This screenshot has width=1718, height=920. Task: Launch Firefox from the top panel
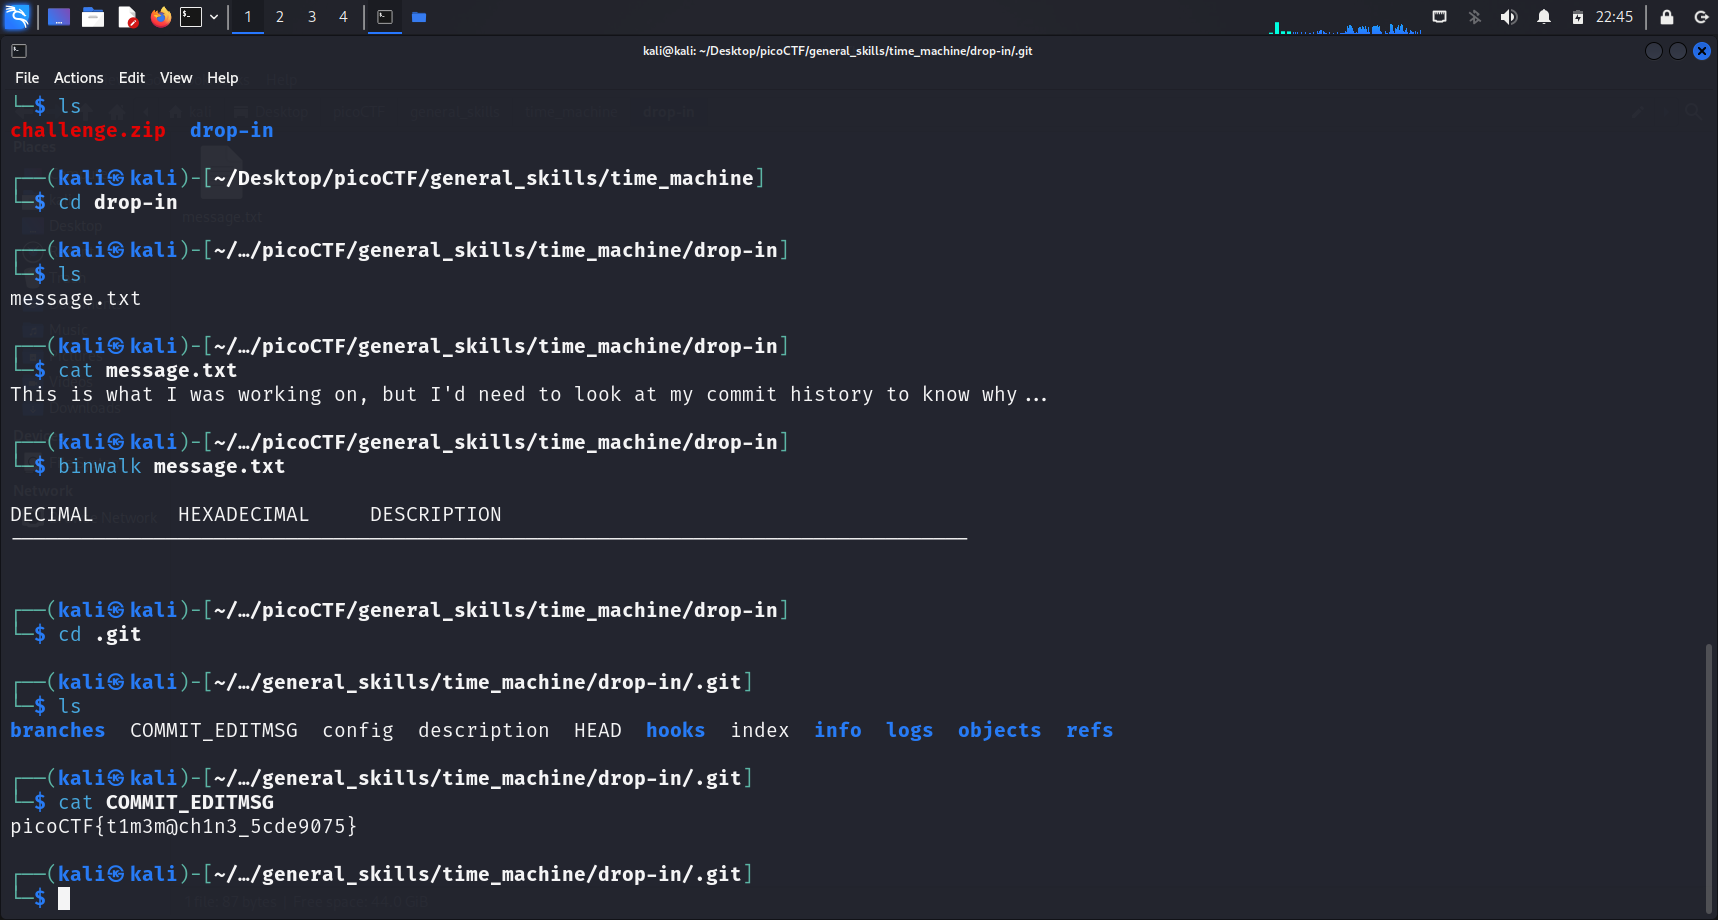[160, 17]
